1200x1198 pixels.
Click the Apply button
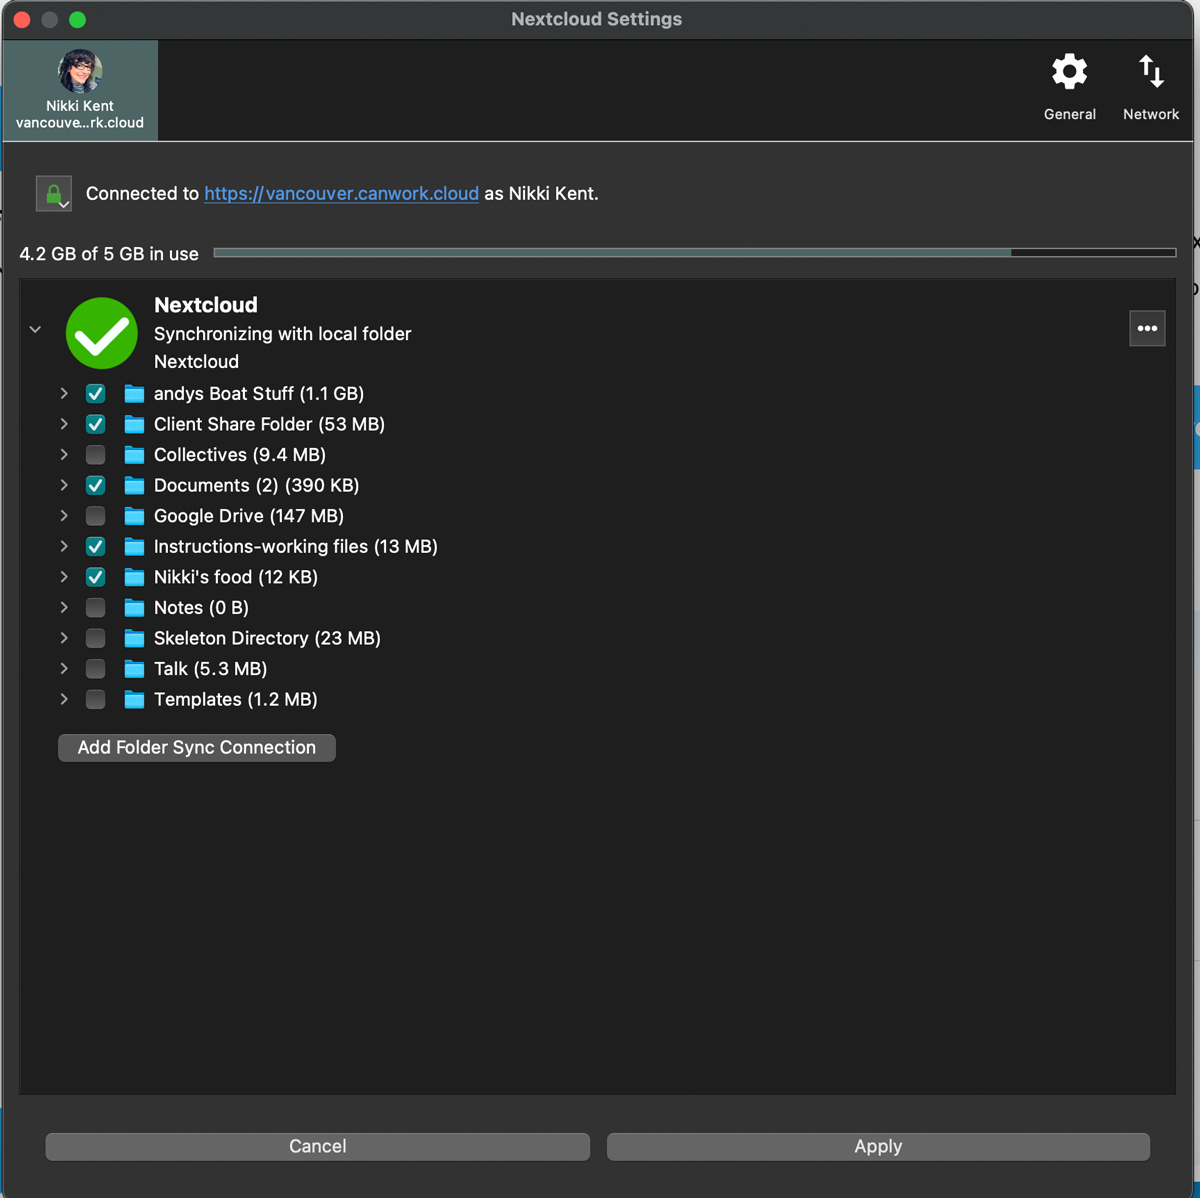click(x=878, y=1147)
